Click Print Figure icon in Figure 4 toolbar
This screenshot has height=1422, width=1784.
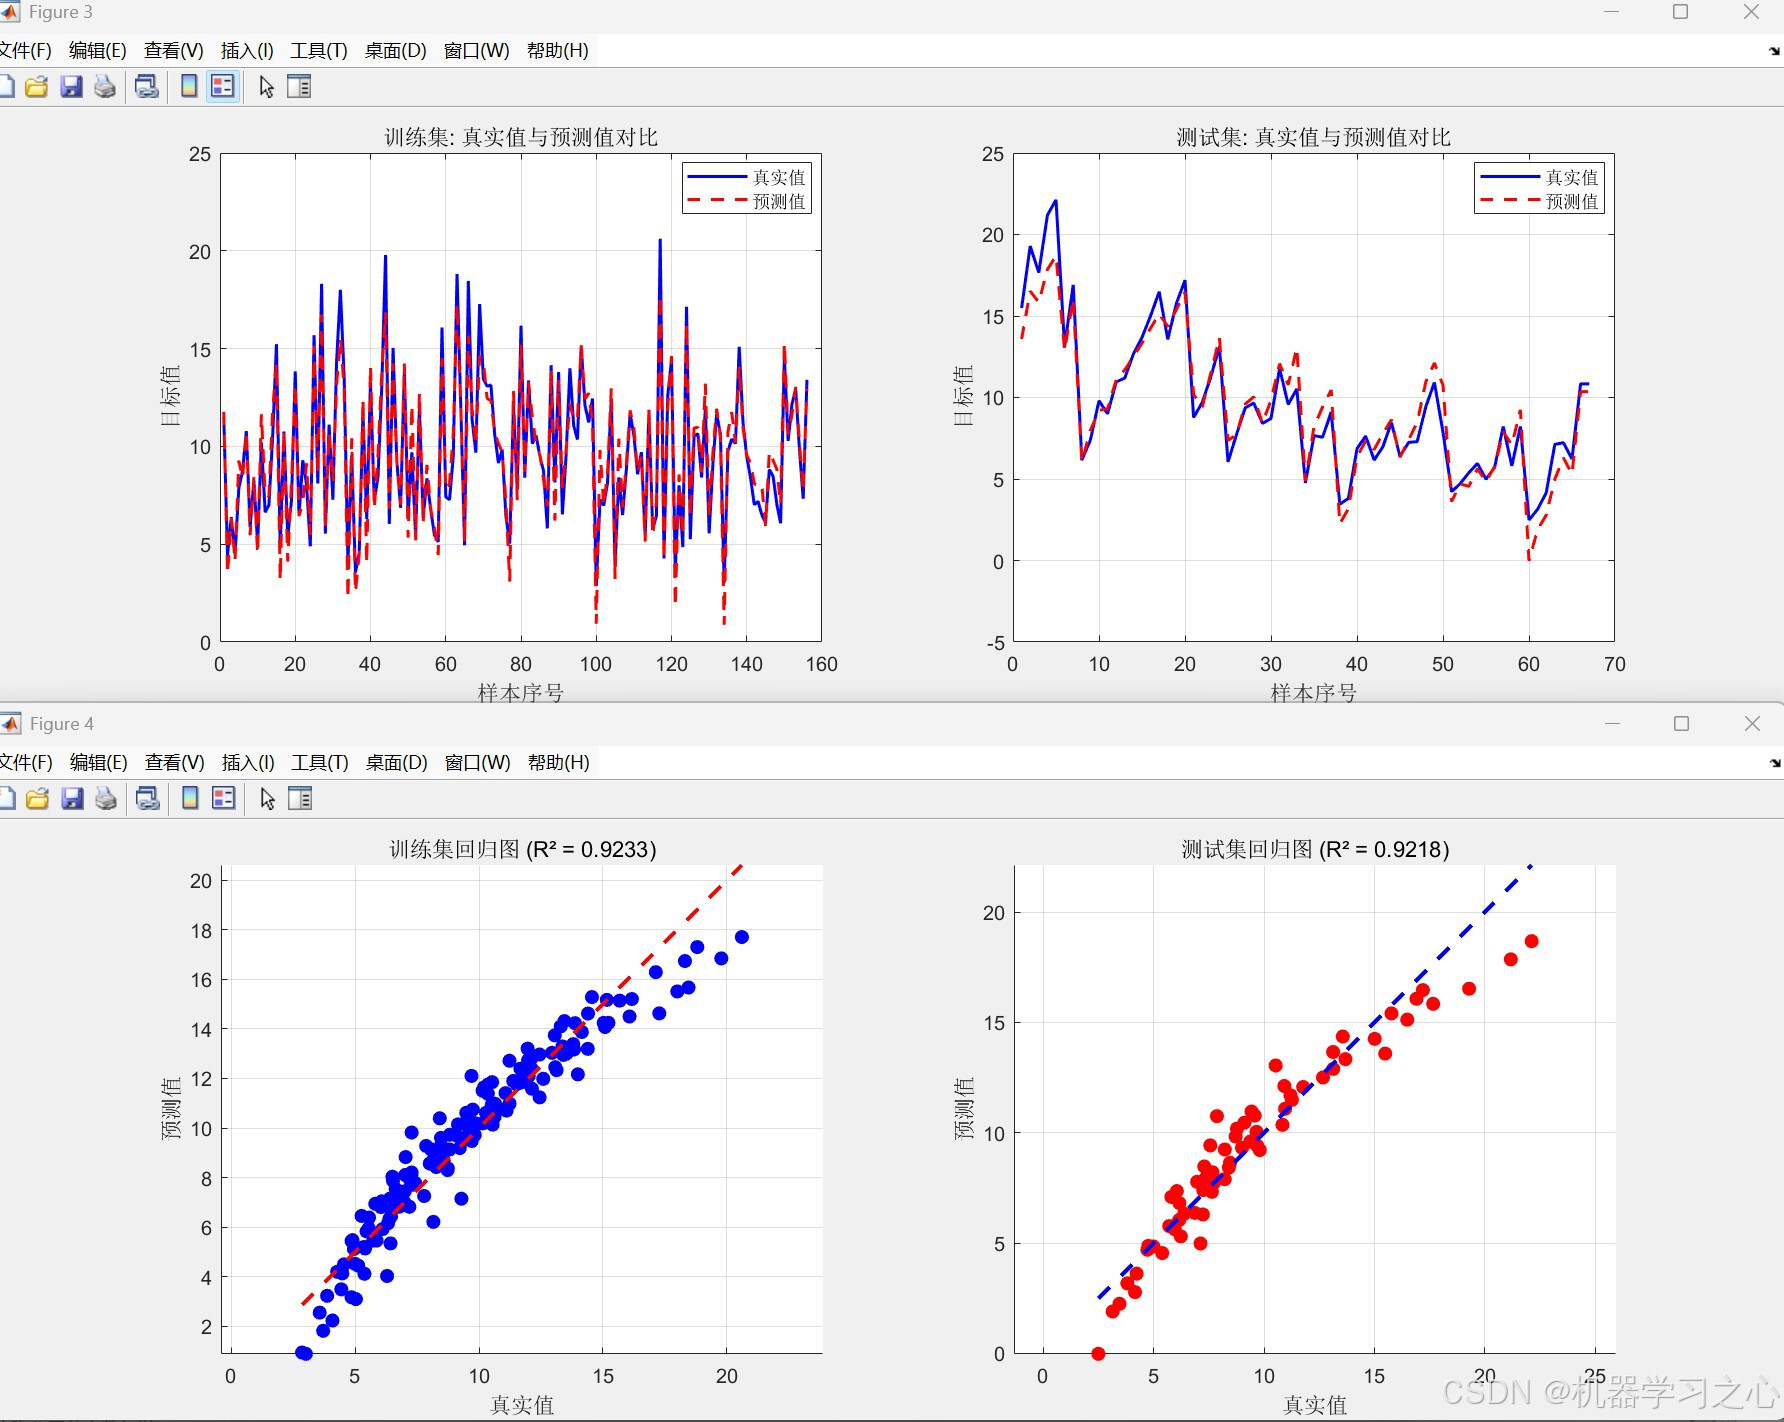click(105, 798)
